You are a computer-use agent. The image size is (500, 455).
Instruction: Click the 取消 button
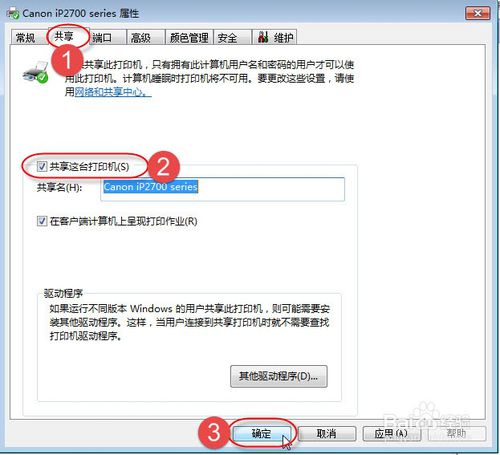[327, 433]
